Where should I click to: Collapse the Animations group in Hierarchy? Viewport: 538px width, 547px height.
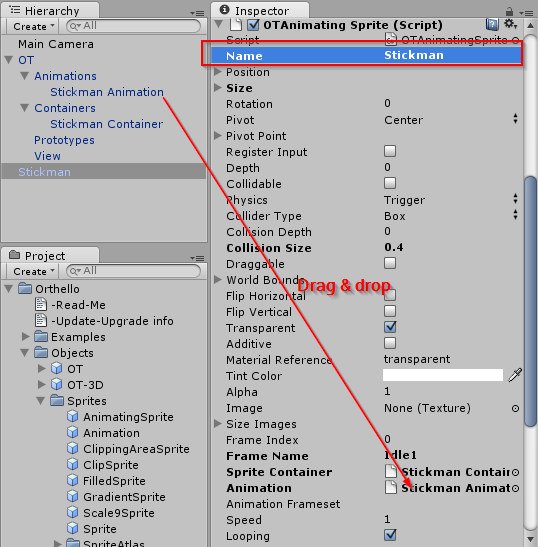click(x=24, y=76)
